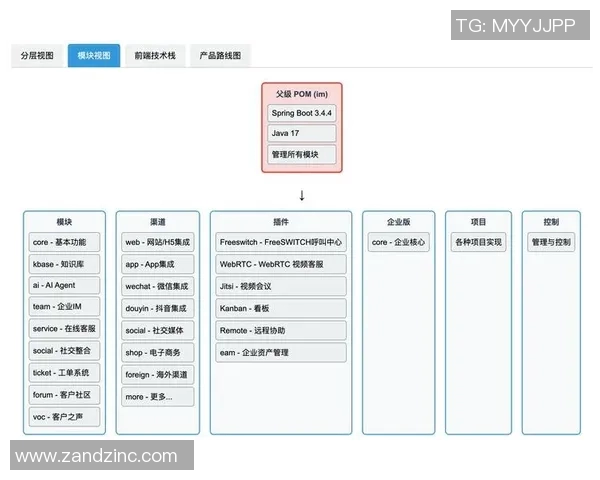Viewport: 600px width, 480px height.
Task: Choose Kanban - 看板 plugin
Action: pos(281,309)
